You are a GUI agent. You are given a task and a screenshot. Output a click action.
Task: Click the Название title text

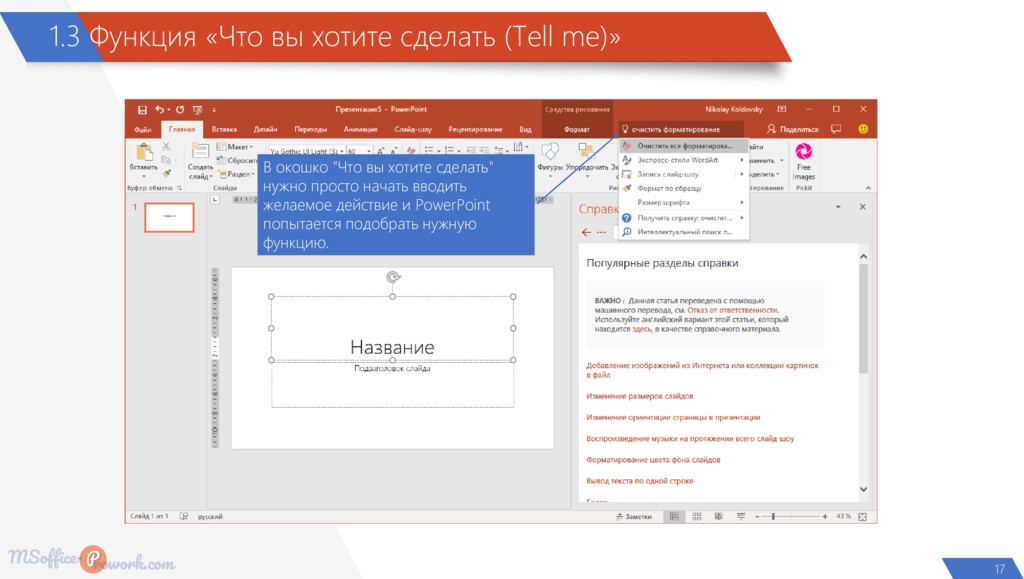392,347
